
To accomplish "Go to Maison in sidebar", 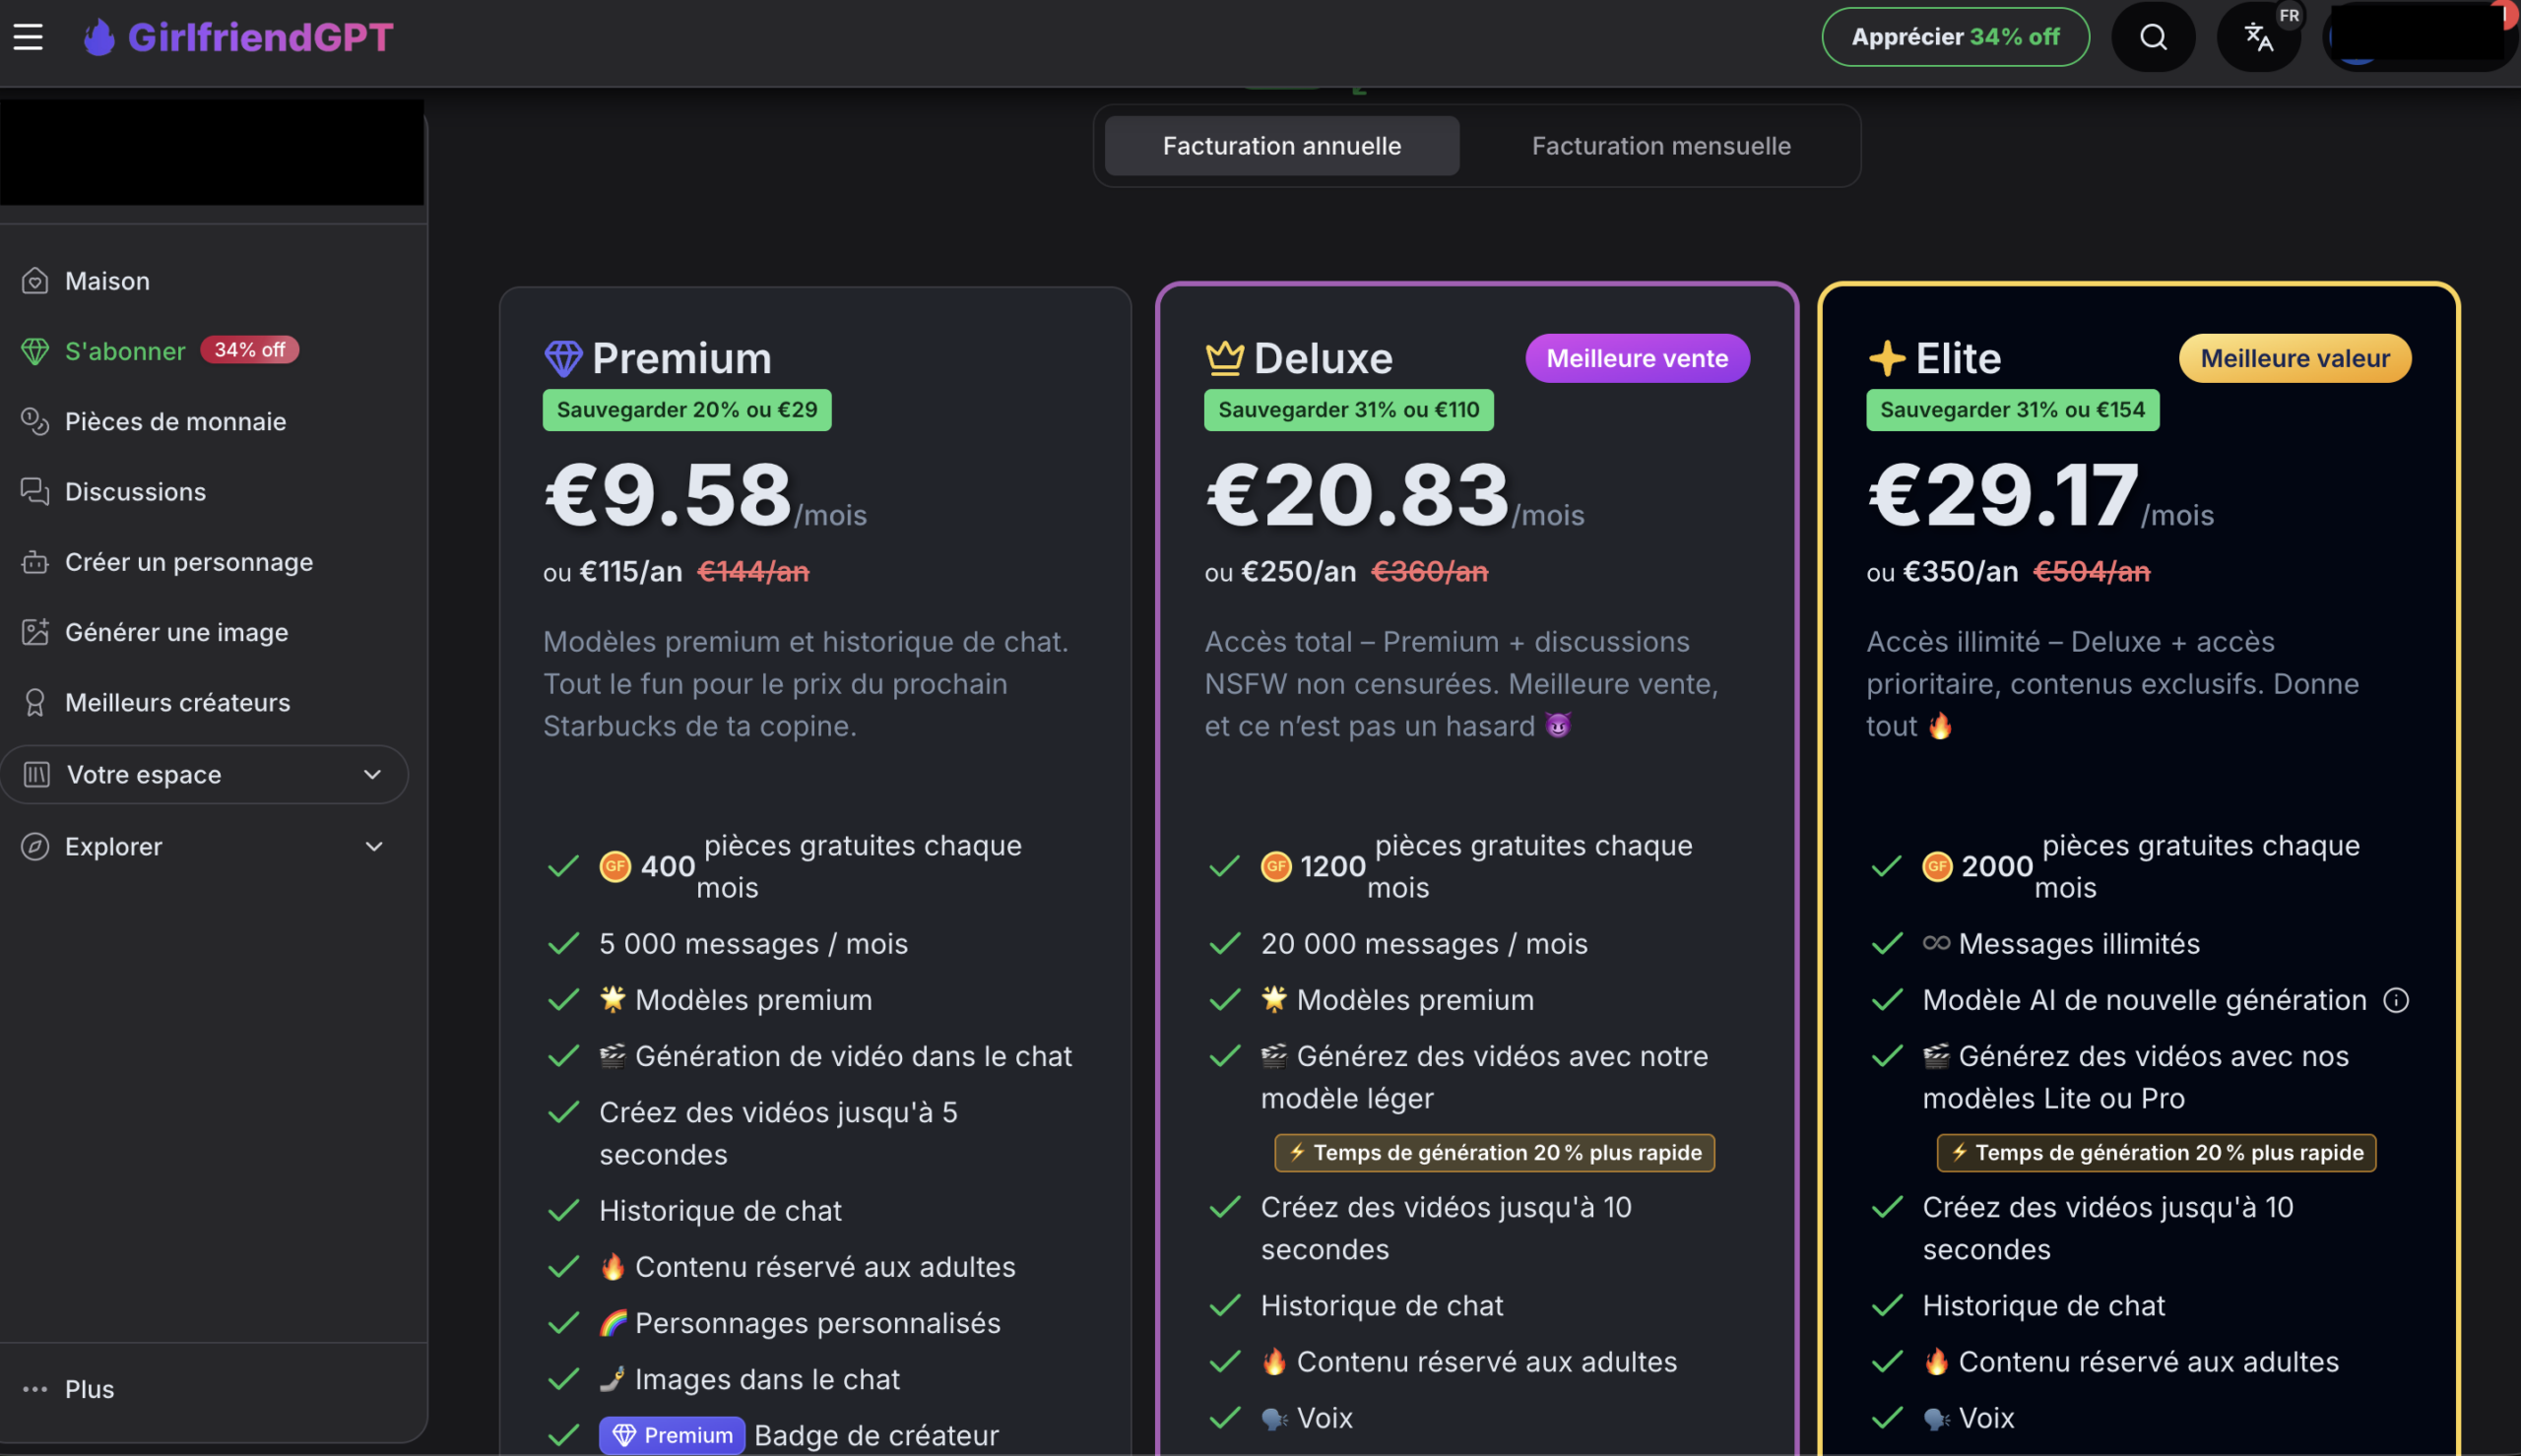I will [107, 281].
